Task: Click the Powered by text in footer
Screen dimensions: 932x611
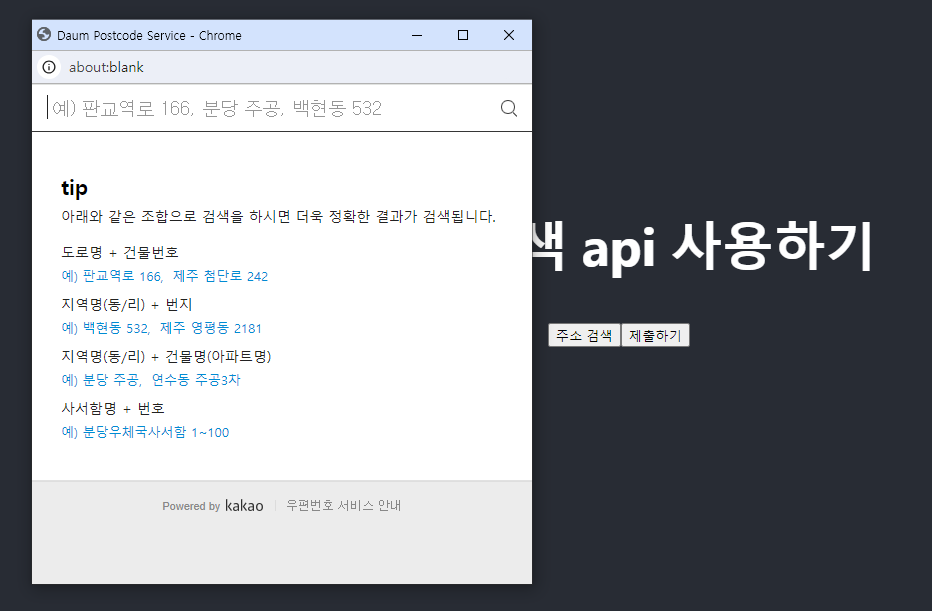Action: (x=191, y=506)
